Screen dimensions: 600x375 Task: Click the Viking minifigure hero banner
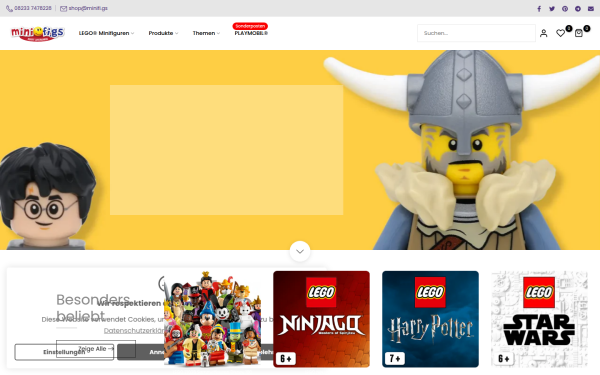click(300, 150)
